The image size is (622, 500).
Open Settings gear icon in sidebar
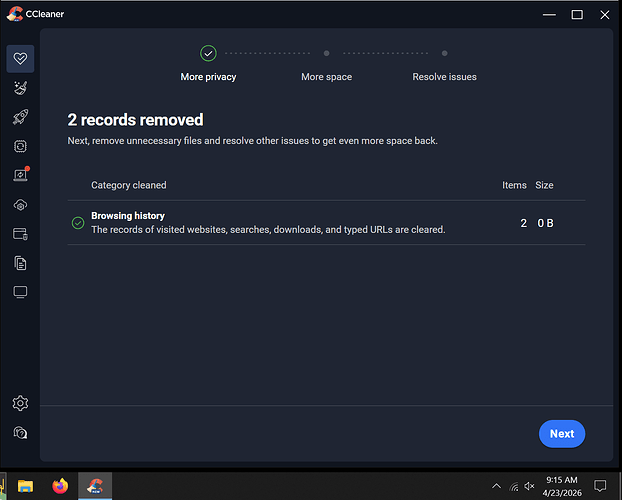(x=20, y=403)
